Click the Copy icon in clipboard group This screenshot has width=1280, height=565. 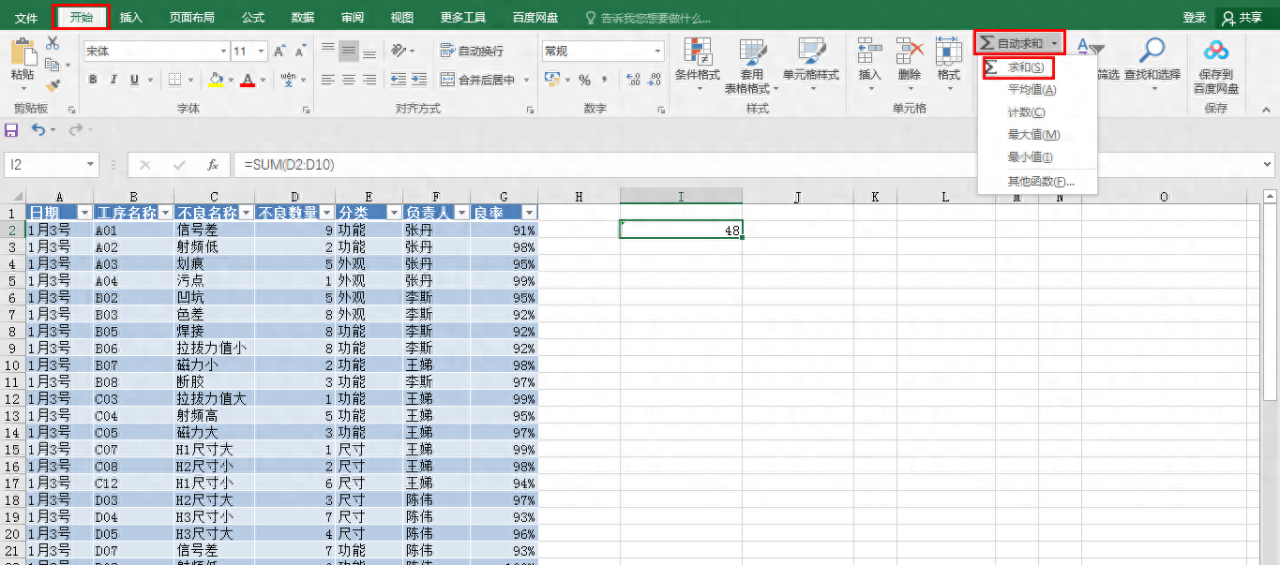(x=52, y=64)
